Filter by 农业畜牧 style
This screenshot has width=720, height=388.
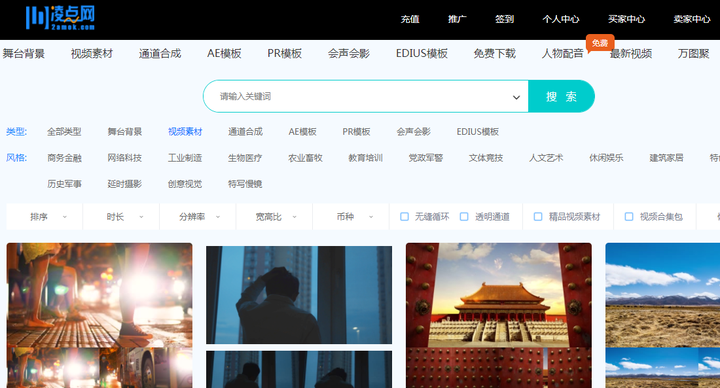pyautogui.click(x=305, y=158)
